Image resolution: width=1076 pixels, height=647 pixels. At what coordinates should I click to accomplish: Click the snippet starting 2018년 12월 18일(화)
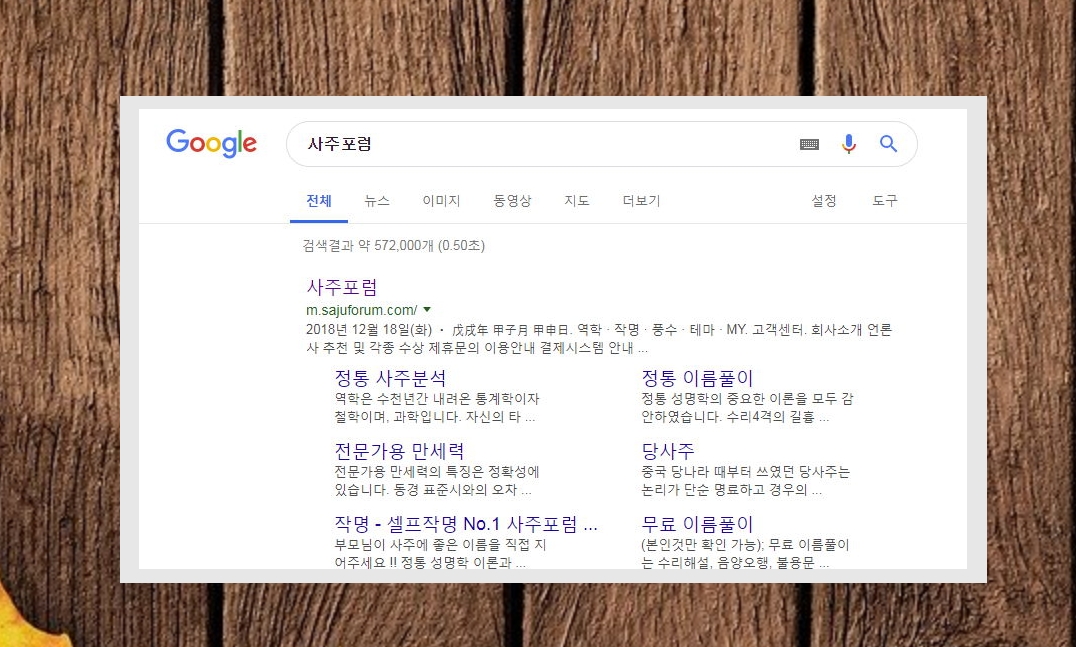click(x=598, y=339)
